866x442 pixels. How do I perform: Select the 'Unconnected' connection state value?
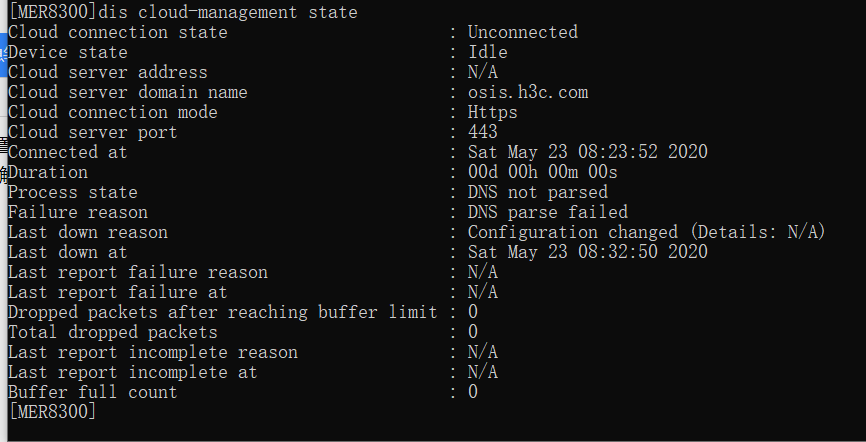(x=522, y=32)
